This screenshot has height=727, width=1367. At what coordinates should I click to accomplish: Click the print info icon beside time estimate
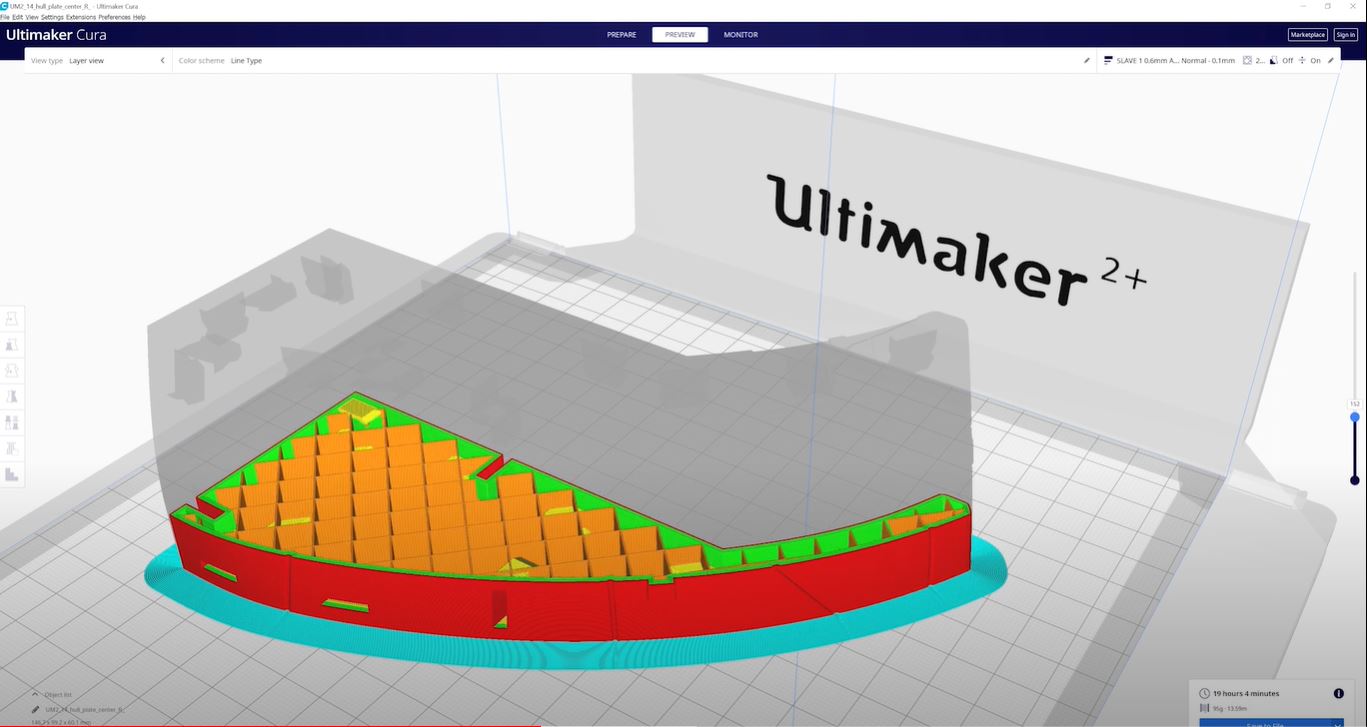(x=1338, y=693)
